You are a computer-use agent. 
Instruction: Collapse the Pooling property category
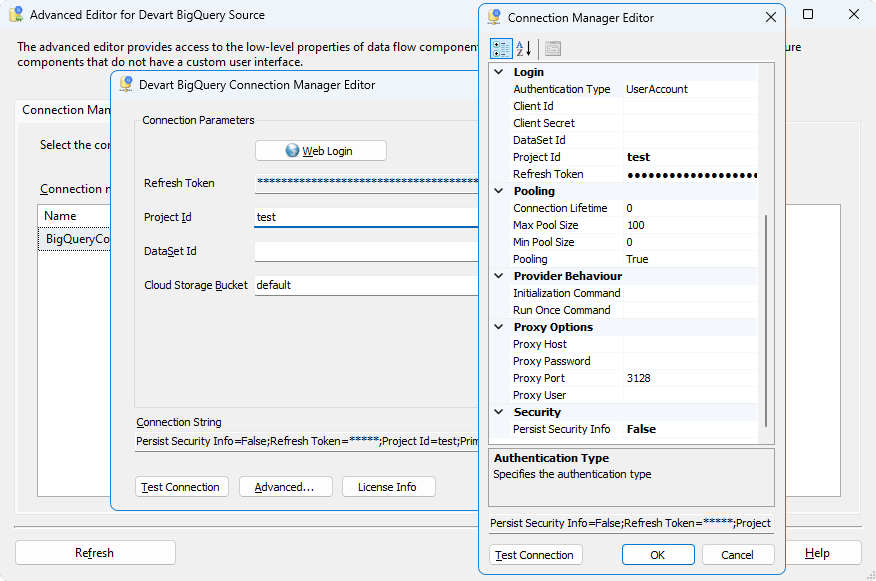pos(499,191)
